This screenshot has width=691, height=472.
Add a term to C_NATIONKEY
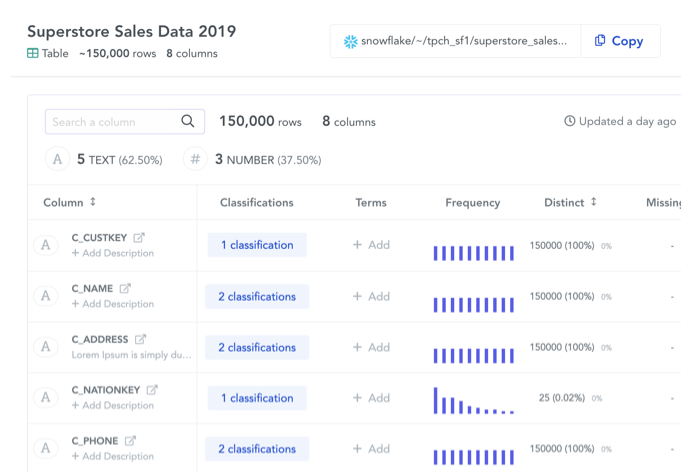pos(372,398)
